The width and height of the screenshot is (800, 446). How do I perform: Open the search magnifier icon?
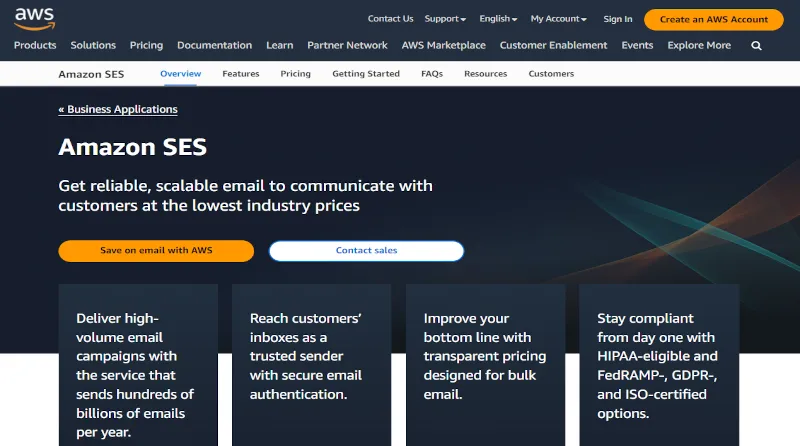756,45
